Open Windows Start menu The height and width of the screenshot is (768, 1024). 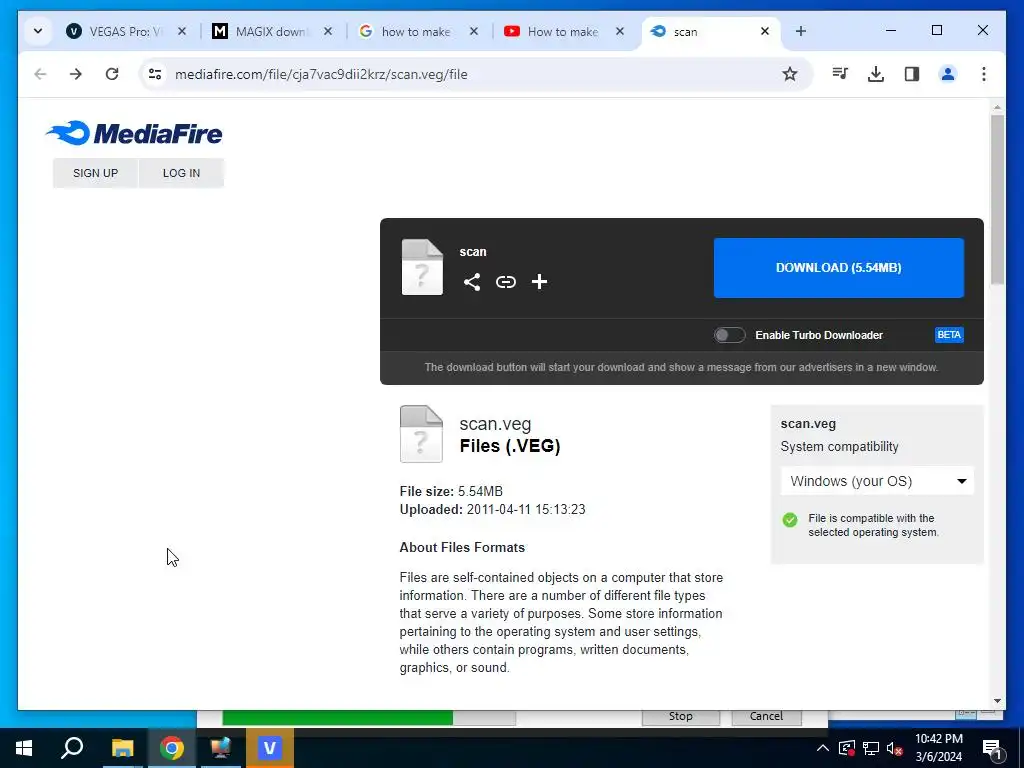tap(24, 748)
